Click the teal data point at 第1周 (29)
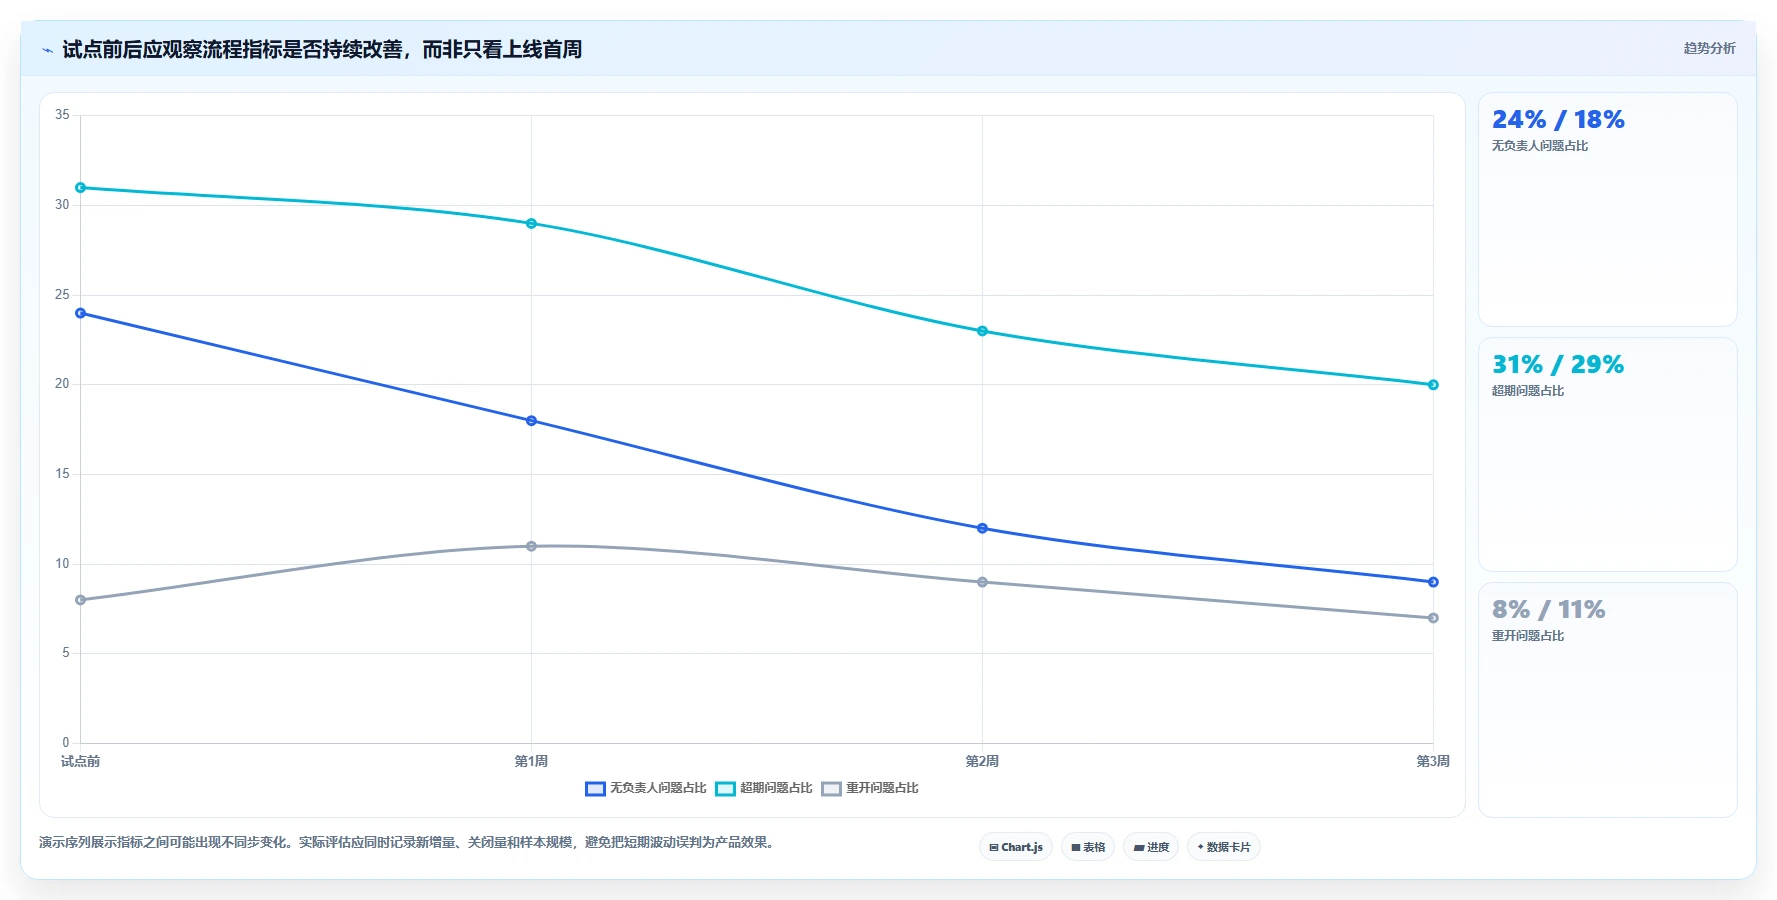The width and height of the screenshot is (1777, 900). coord(531,223)
